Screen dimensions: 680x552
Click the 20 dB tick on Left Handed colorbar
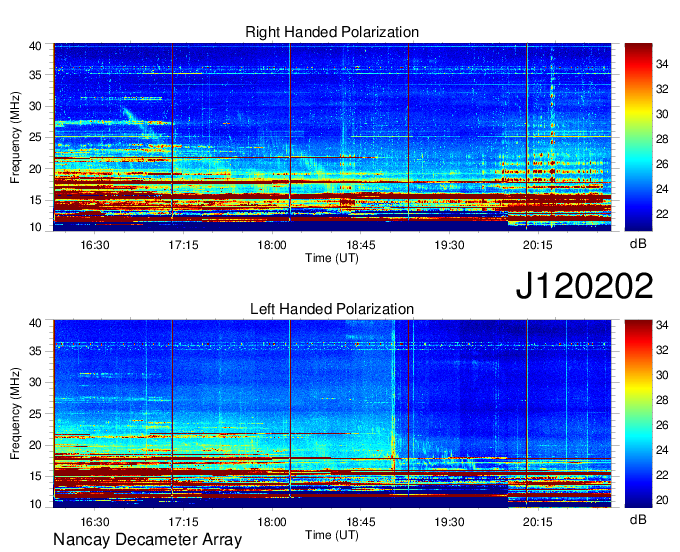coord(662,500)
